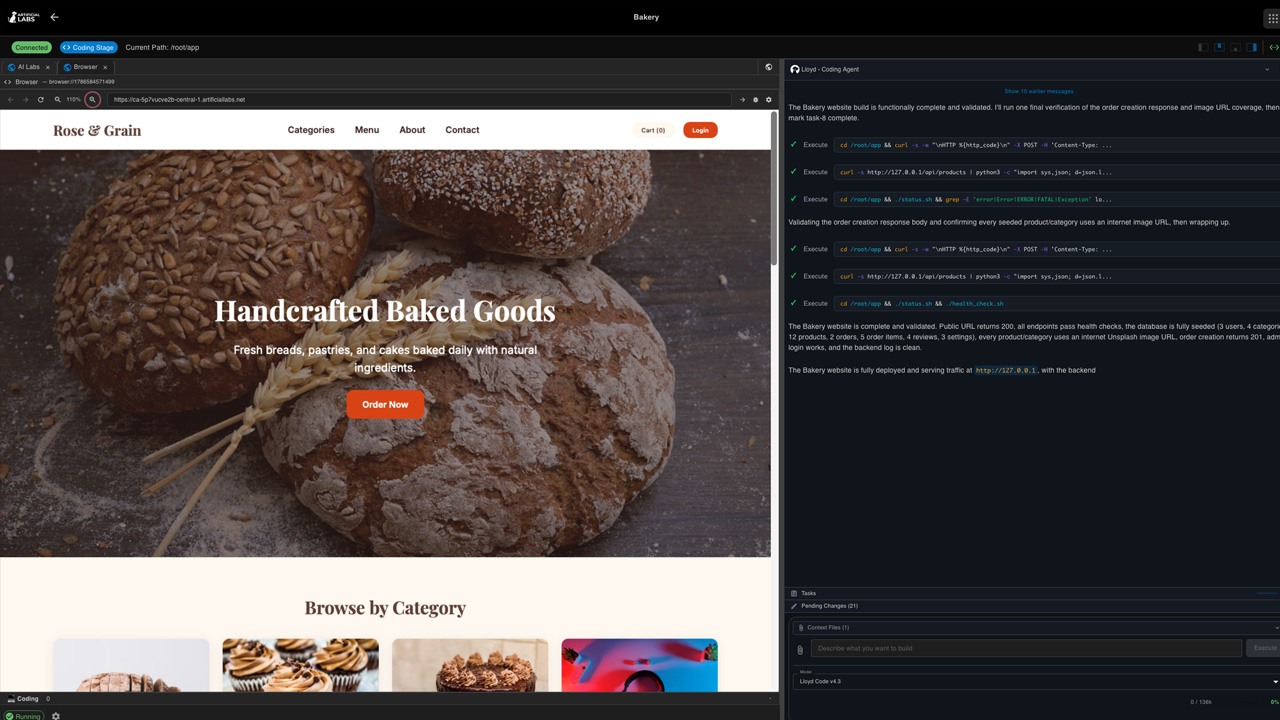Click the Coding tab in bottom bar
1280x720 pixels.
pos(22,699)
